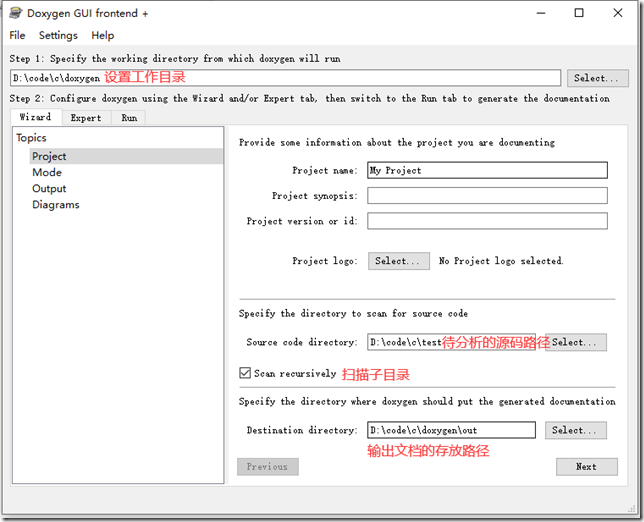This screenshot has width=644, height=522.
Task: Click the Previous button
Action: point(268,467)
